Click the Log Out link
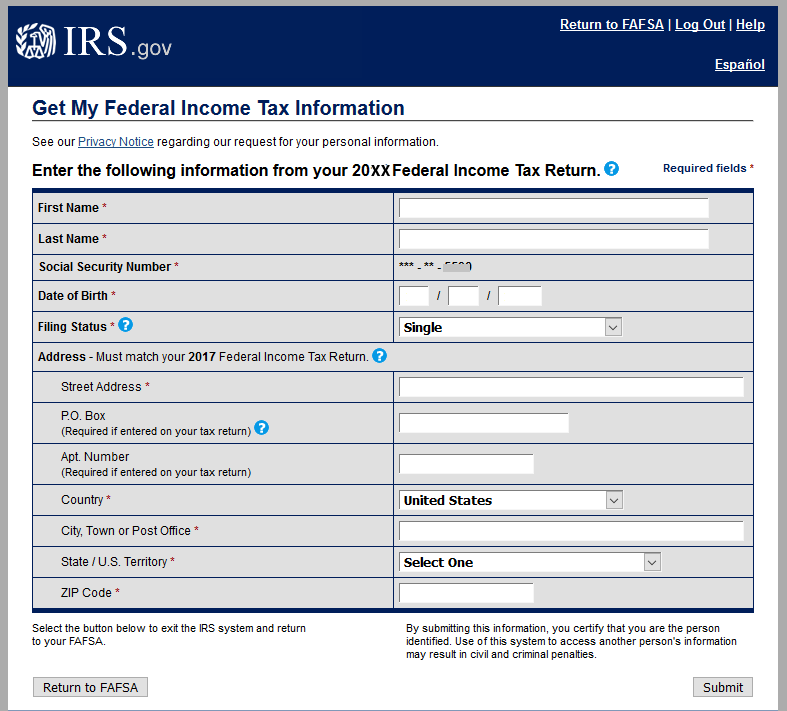 (700, 25)
